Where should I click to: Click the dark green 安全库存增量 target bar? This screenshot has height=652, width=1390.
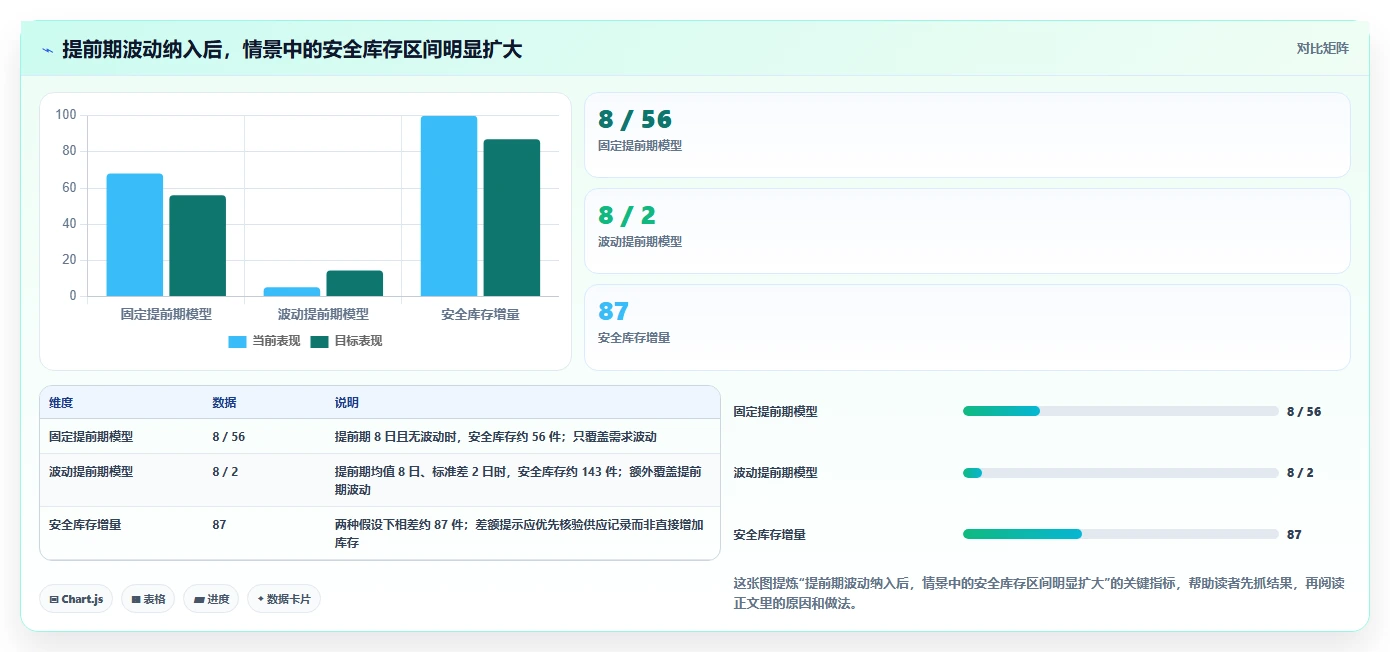click(512, 218)
